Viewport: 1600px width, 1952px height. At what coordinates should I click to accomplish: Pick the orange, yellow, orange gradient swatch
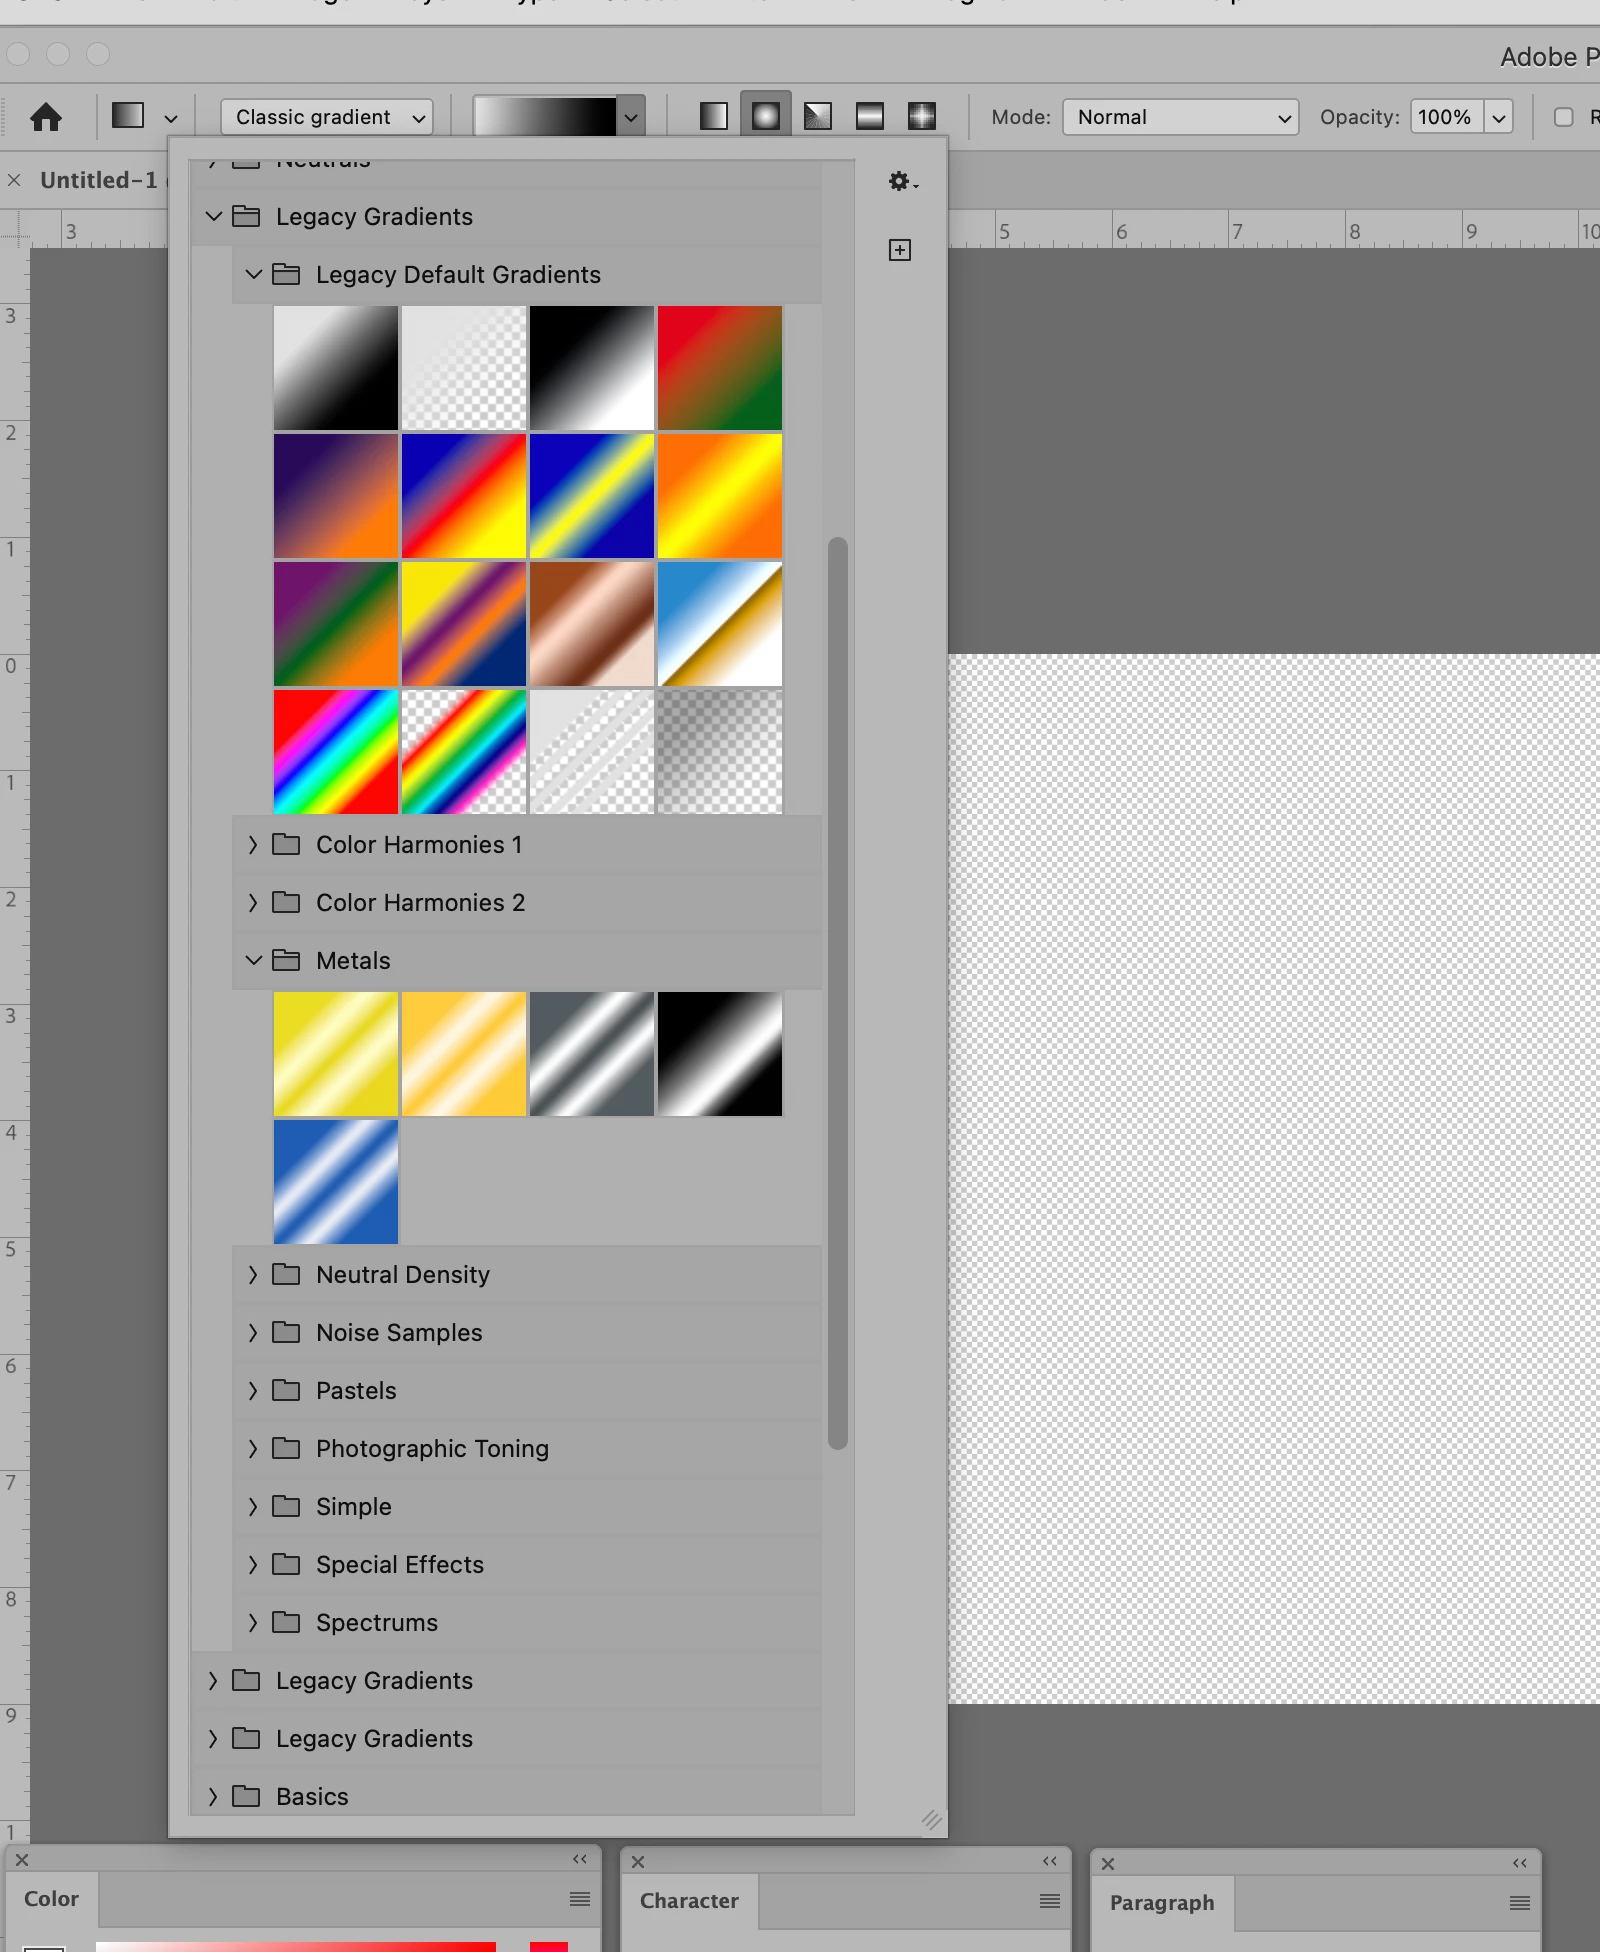click(720, 496)
